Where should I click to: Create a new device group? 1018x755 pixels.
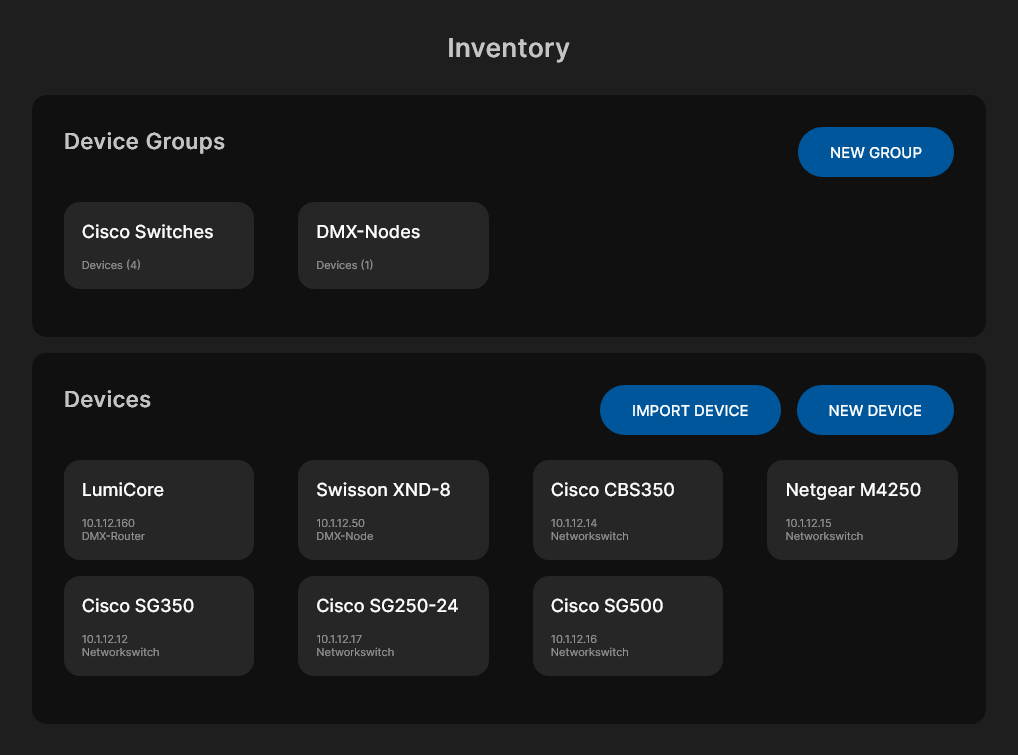tap(875, 152)
